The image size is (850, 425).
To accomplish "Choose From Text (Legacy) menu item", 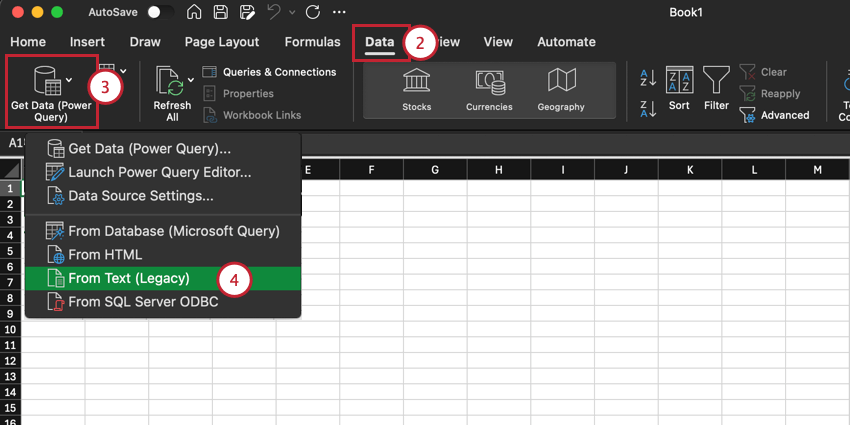I will (x=128, y=278).
